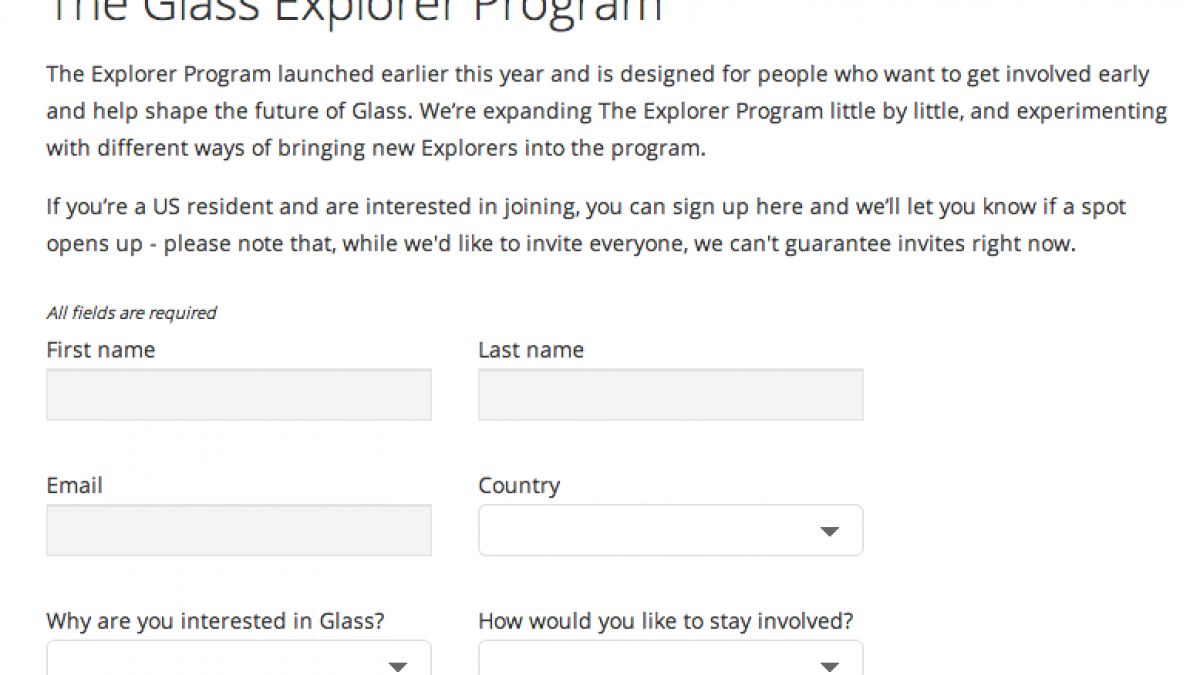Click arrow icon on stay-involved dropdown
This screenshot has height=675, width=1200.
pos(829,666)
